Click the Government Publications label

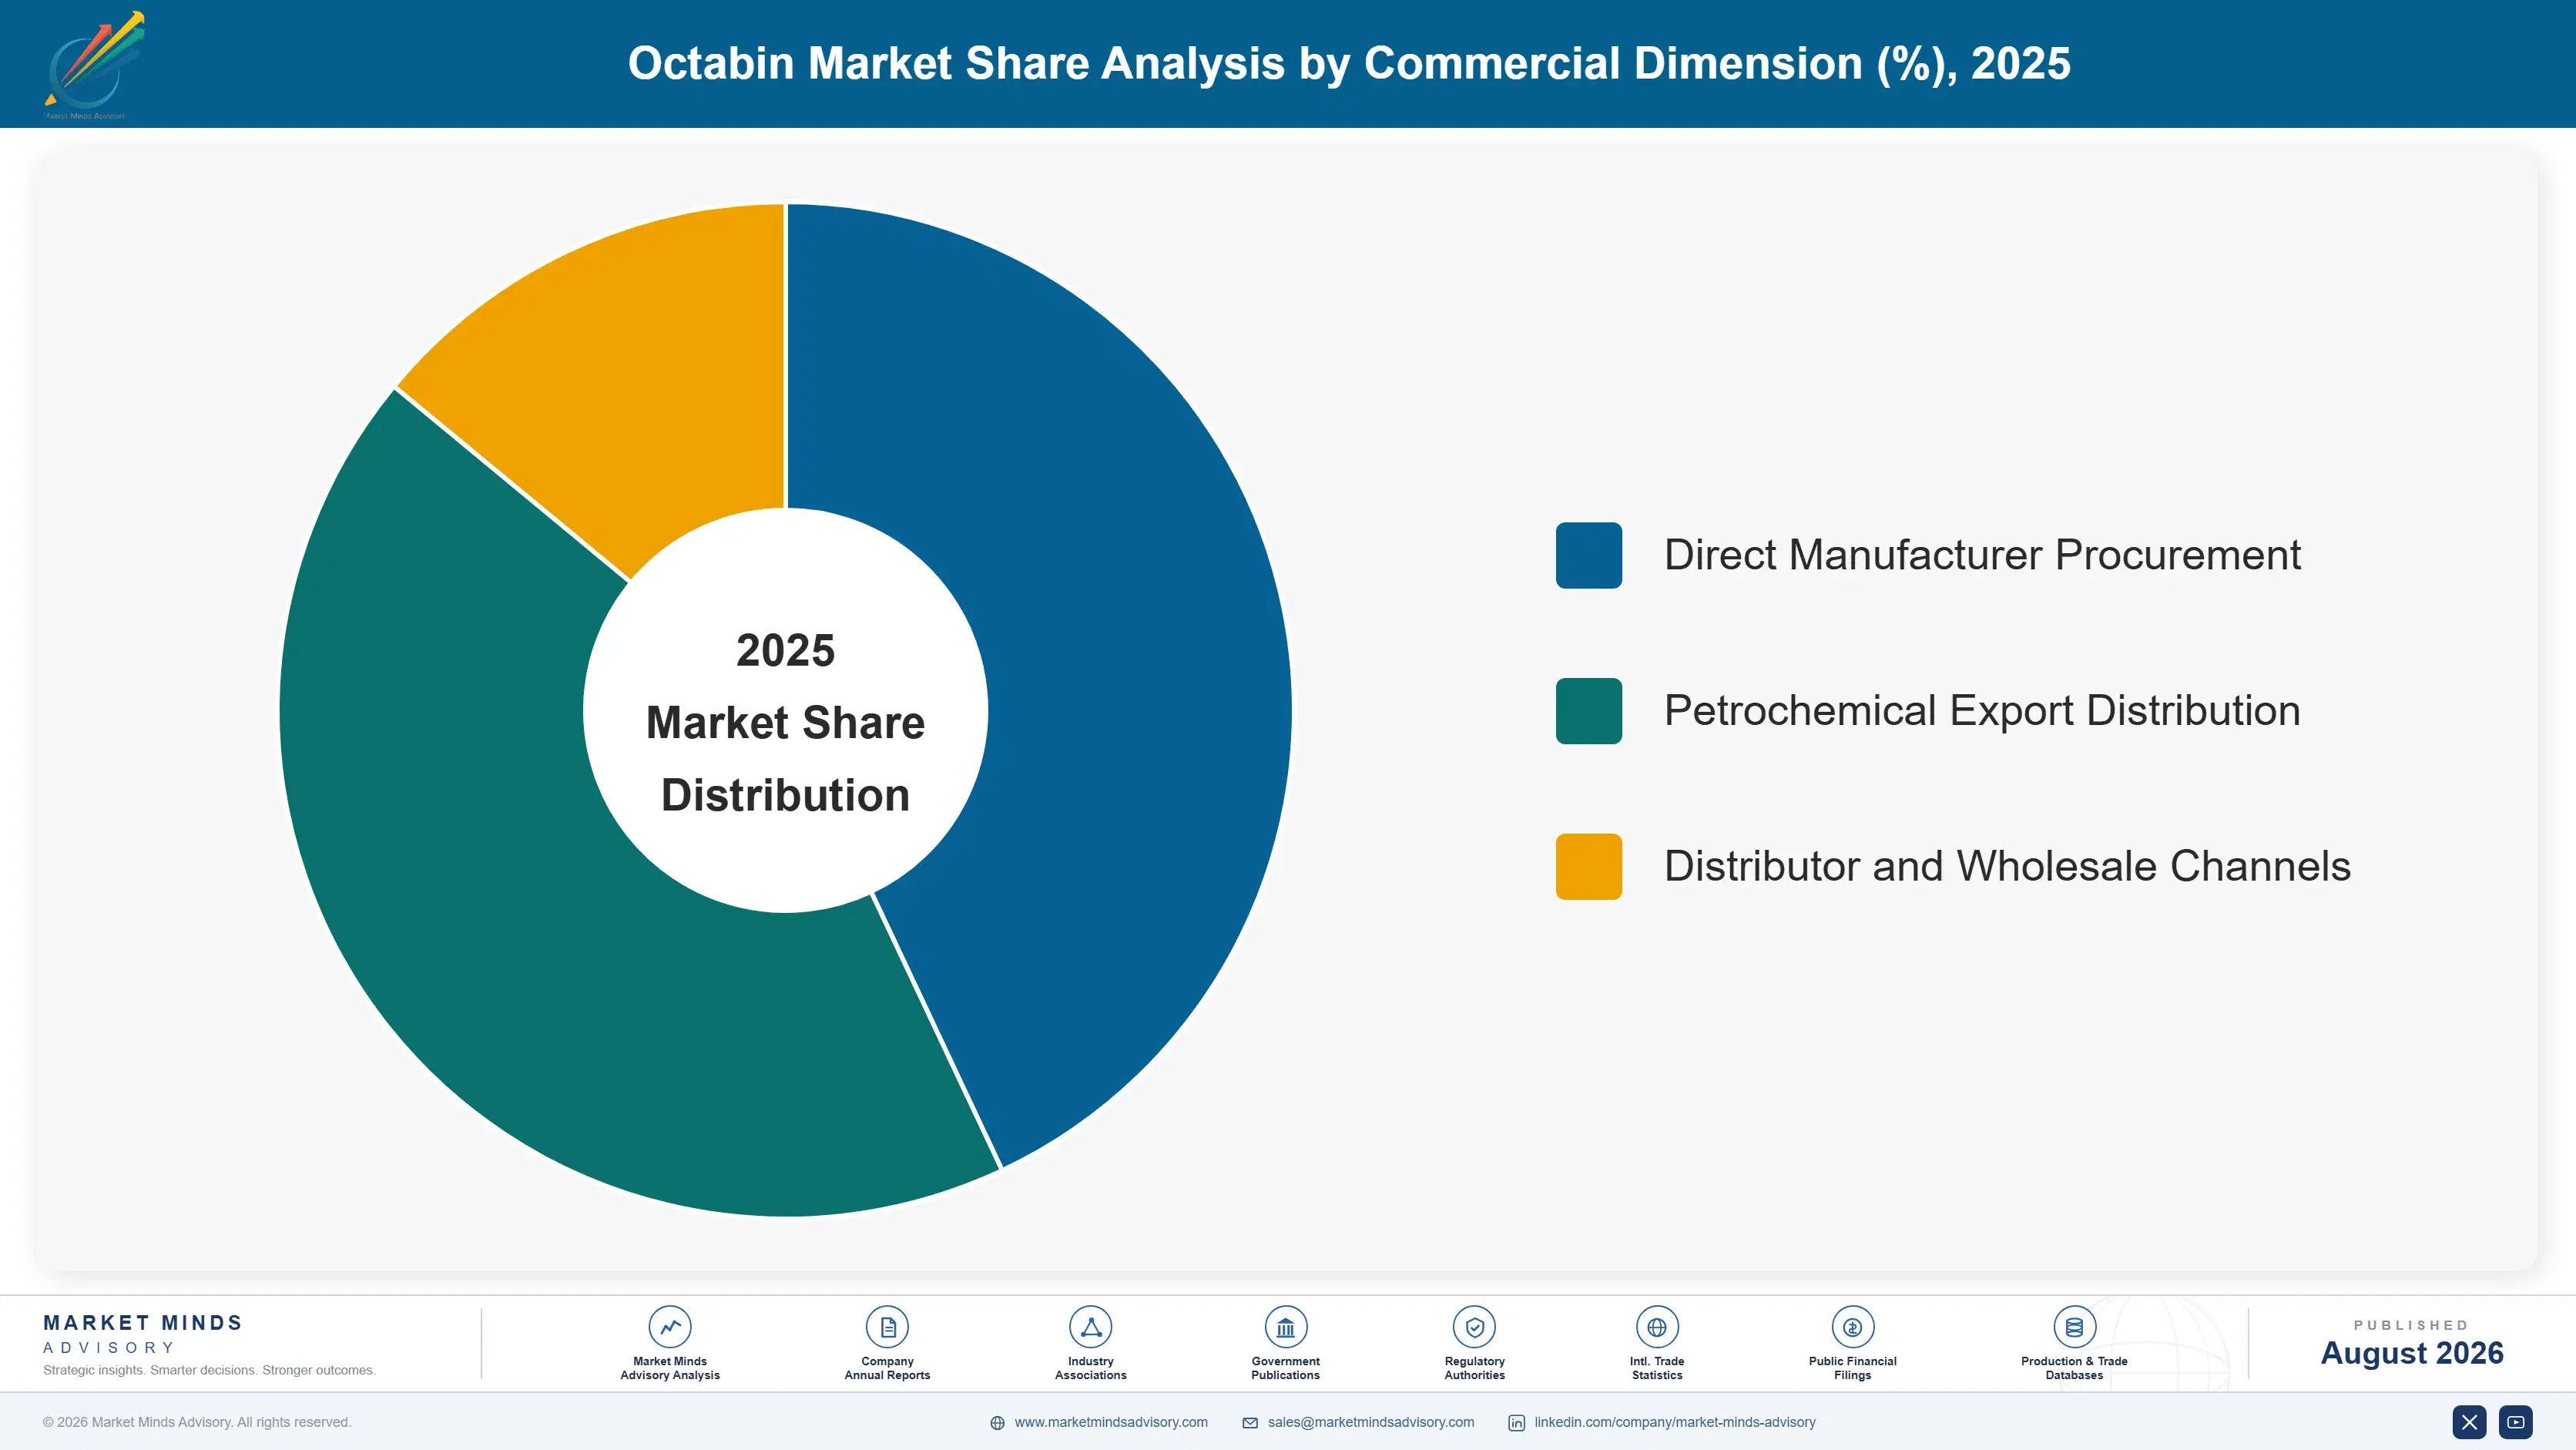(x=1285, y=1368)
